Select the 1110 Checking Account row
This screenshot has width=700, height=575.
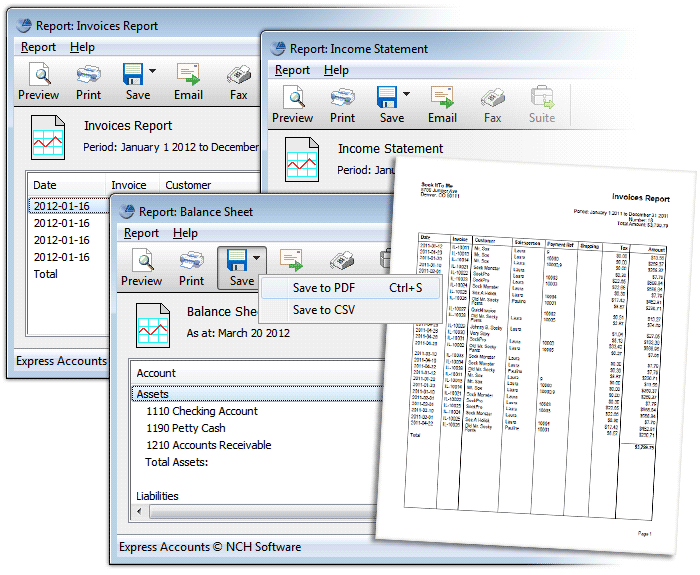click(201, 411)
